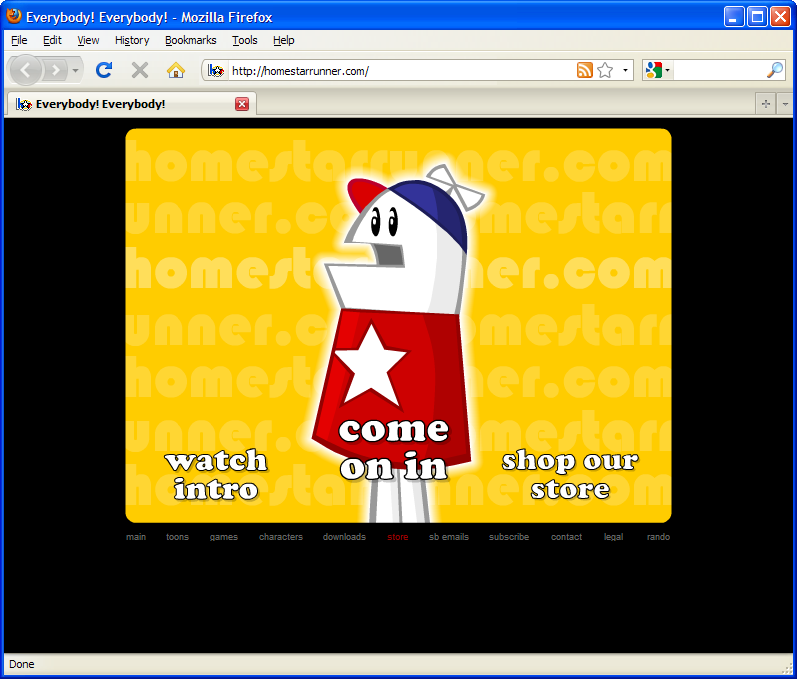The height and width of the screenshot is (679, 797).
Task: Open the main nav link
Action: pos(136,537)
